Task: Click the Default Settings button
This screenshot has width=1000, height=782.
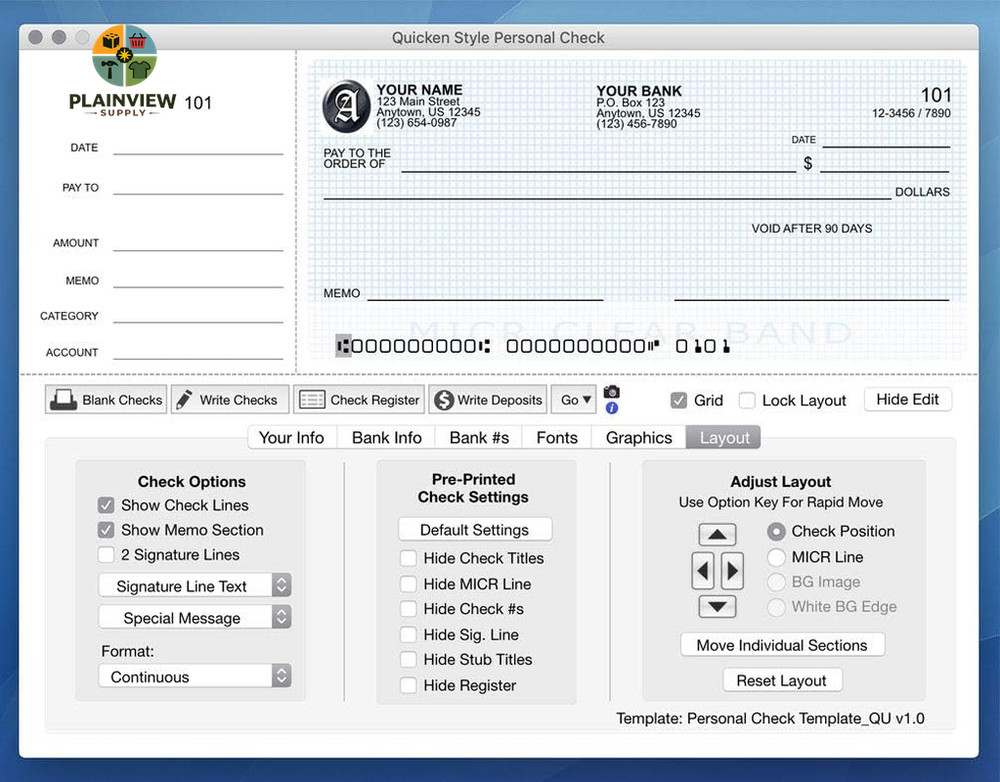Action: tap(474, 529)
